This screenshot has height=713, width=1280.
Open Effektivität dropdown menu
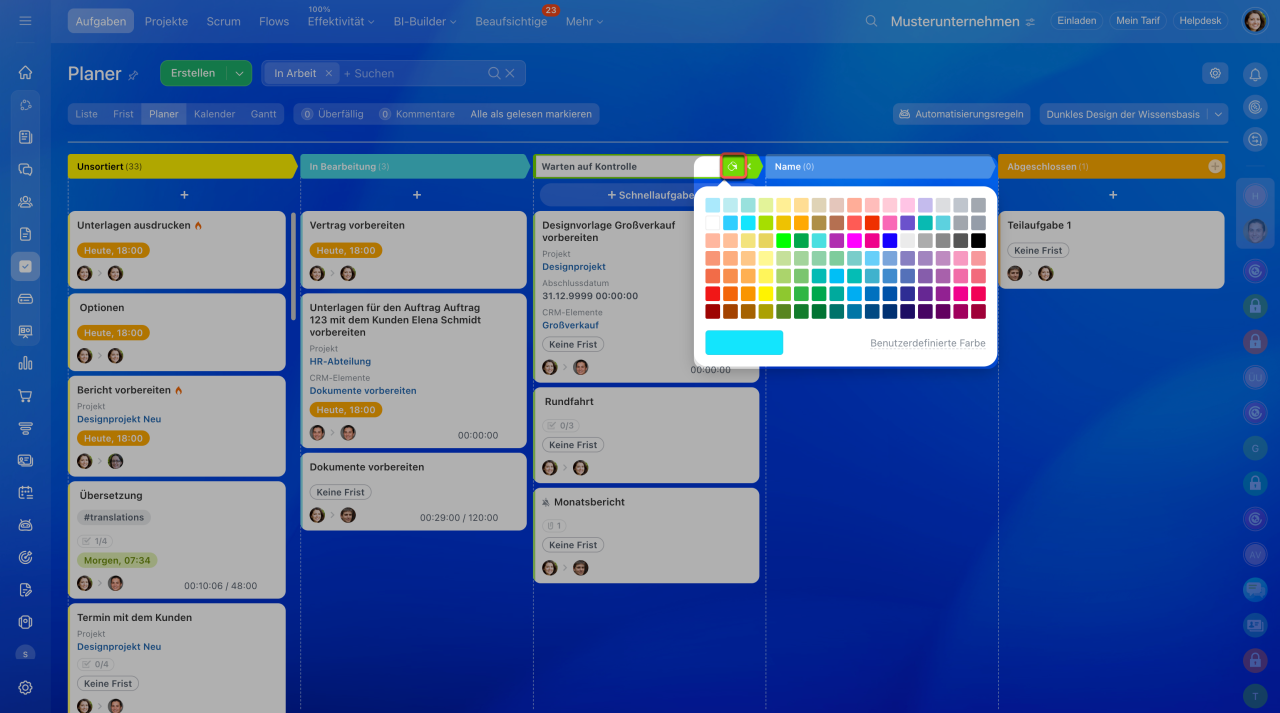point(341,21)
